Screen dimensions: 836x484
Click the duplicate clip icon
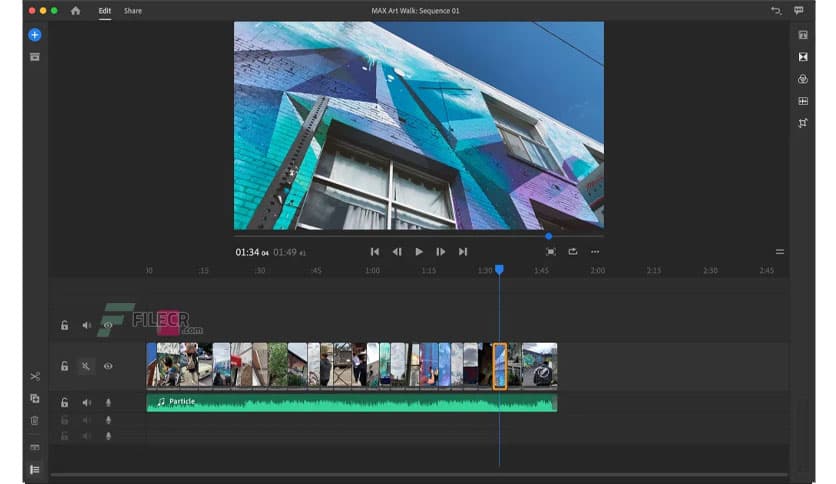[x=35, y=399]
